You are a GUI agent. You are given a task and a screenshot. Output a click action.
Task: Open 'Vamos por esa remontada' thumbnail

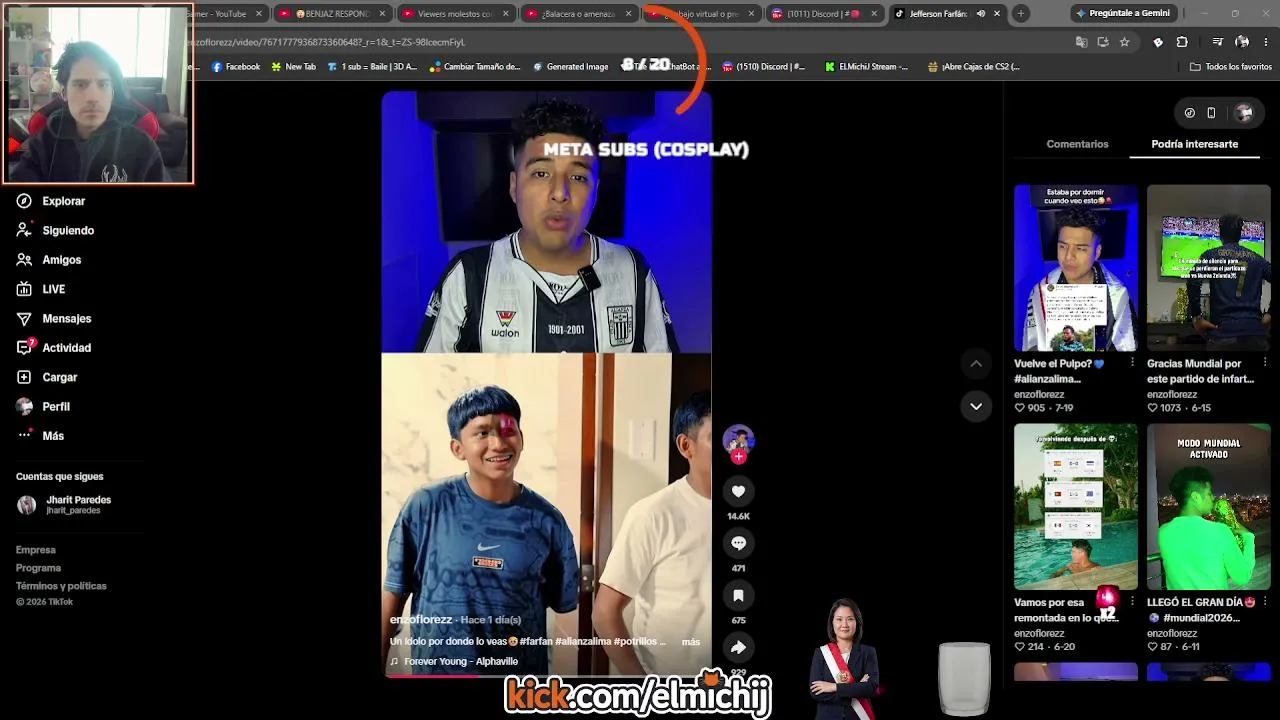click(1075, 507)
